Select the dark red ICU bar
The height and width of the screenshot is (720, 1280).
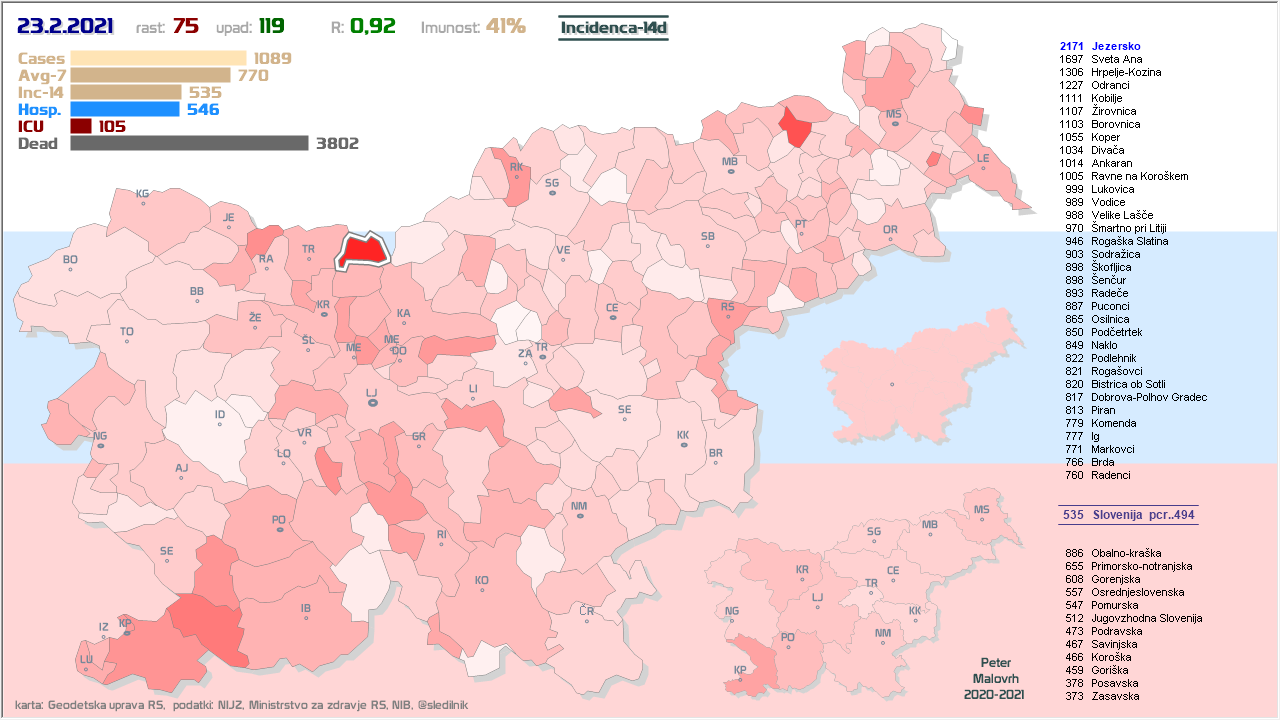(x=81, y=126)
